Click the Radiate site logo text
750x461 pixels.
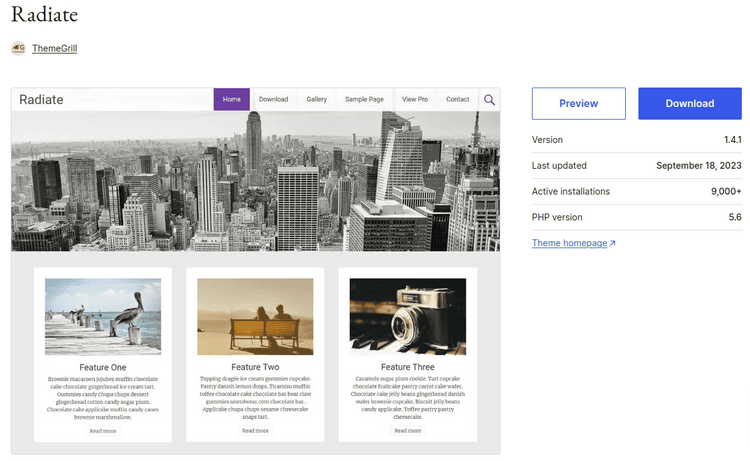(41, 100)
